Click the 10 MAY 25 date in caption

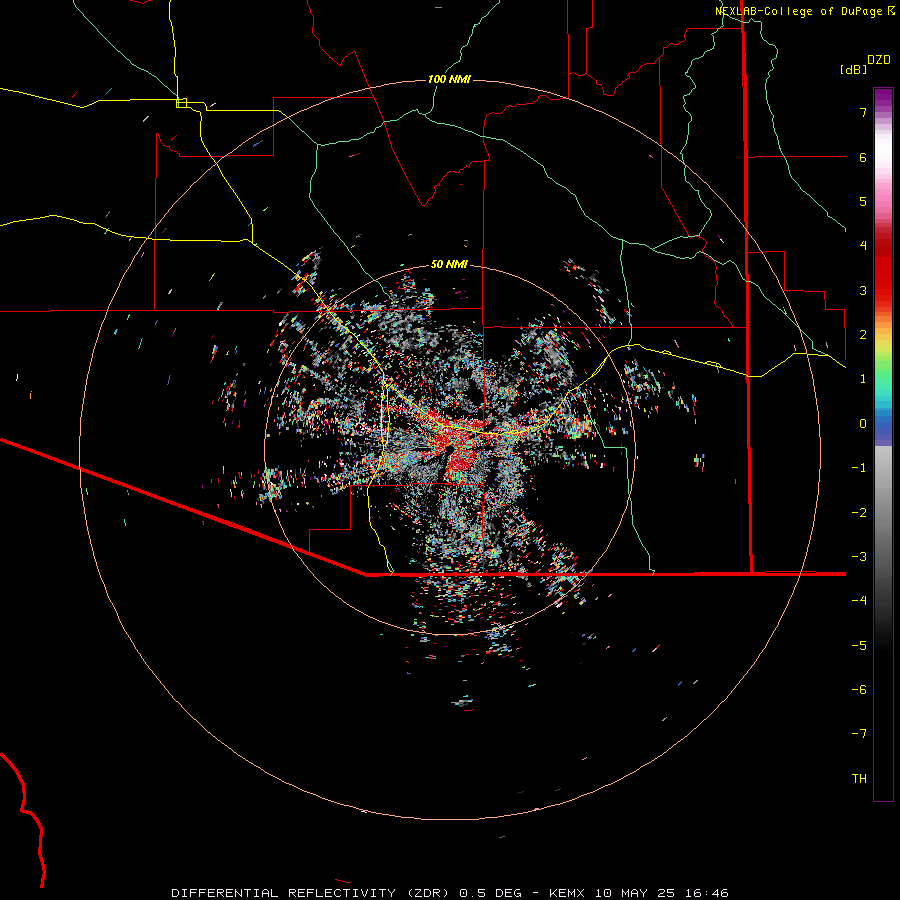pyautogui.click(x=634, y=893)
